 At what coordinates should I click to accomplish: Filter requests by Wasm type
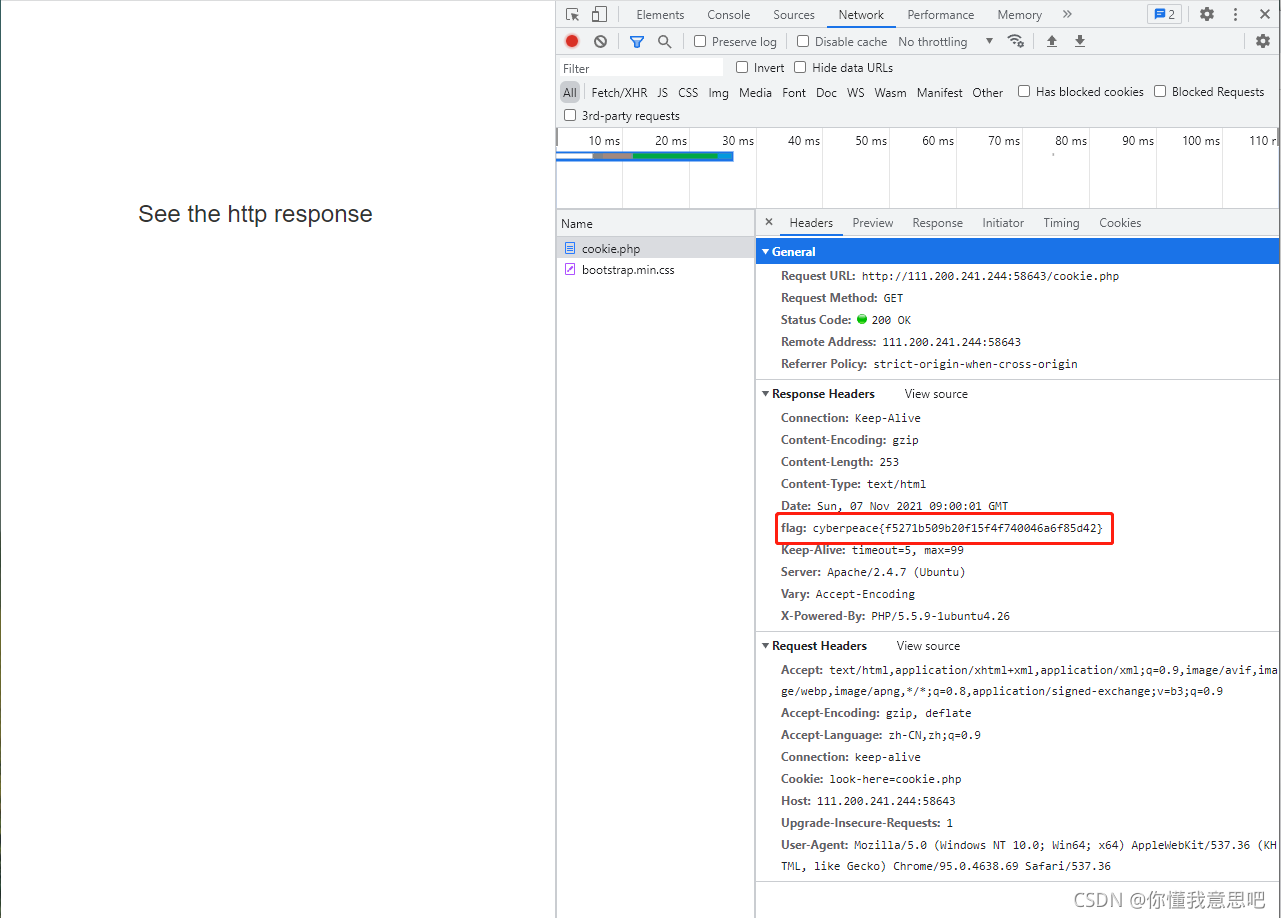890,92
